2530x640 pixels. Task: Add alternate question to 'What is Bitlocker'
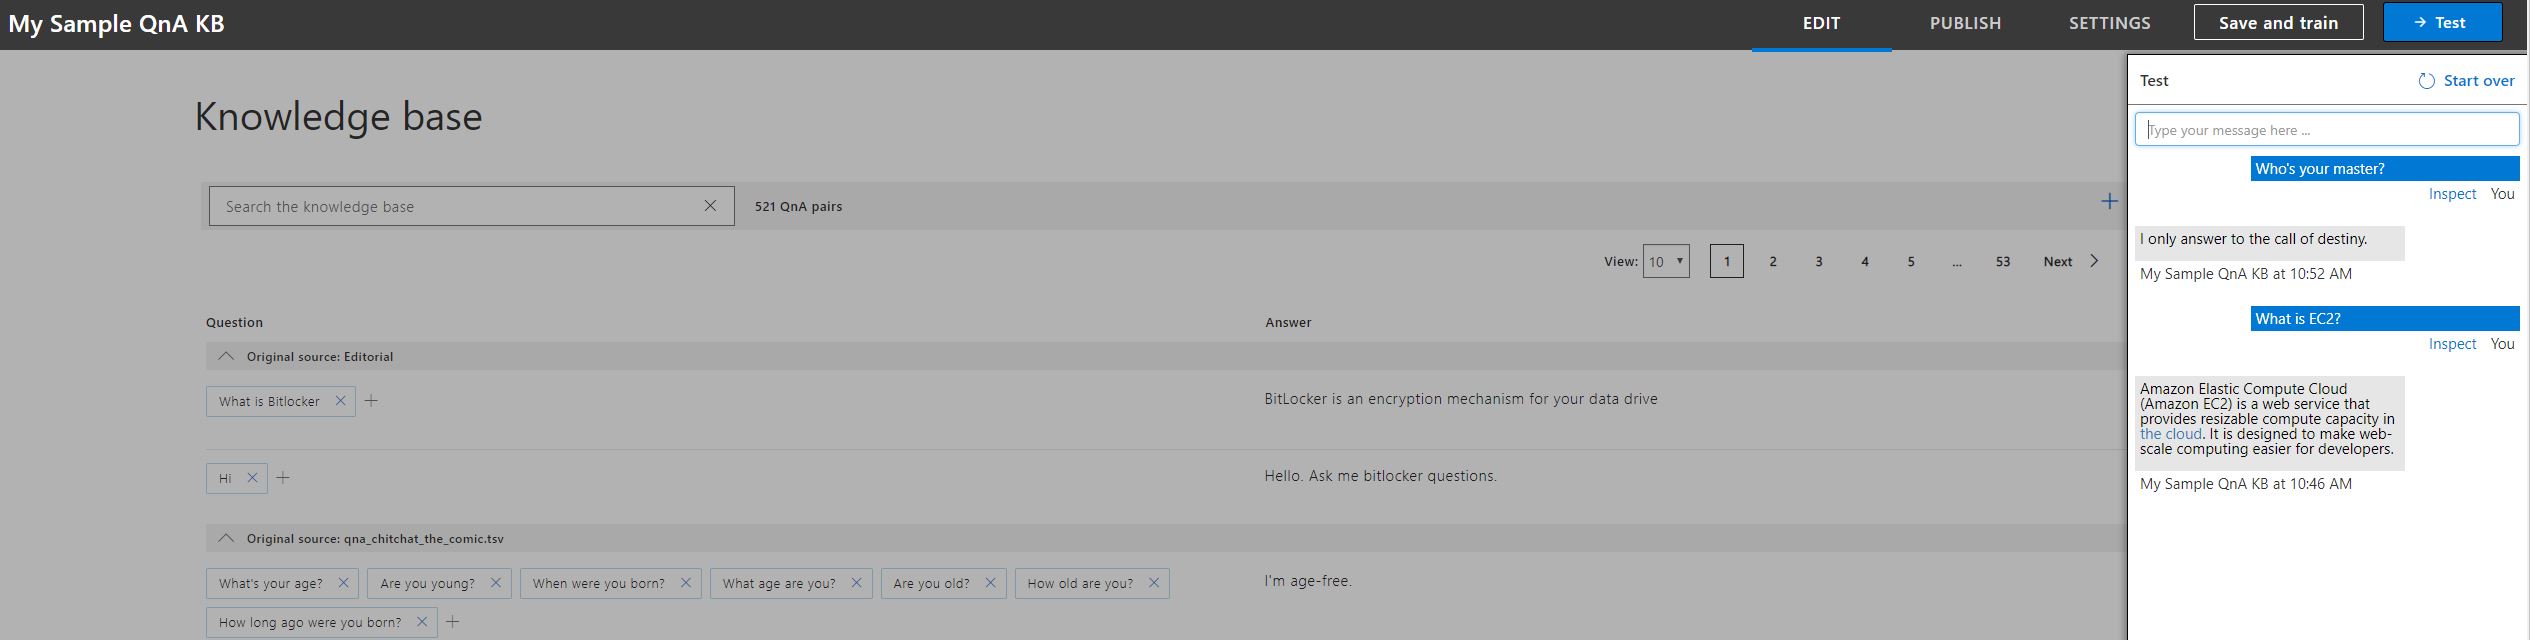pyautogui.click(x=371, y=401)
